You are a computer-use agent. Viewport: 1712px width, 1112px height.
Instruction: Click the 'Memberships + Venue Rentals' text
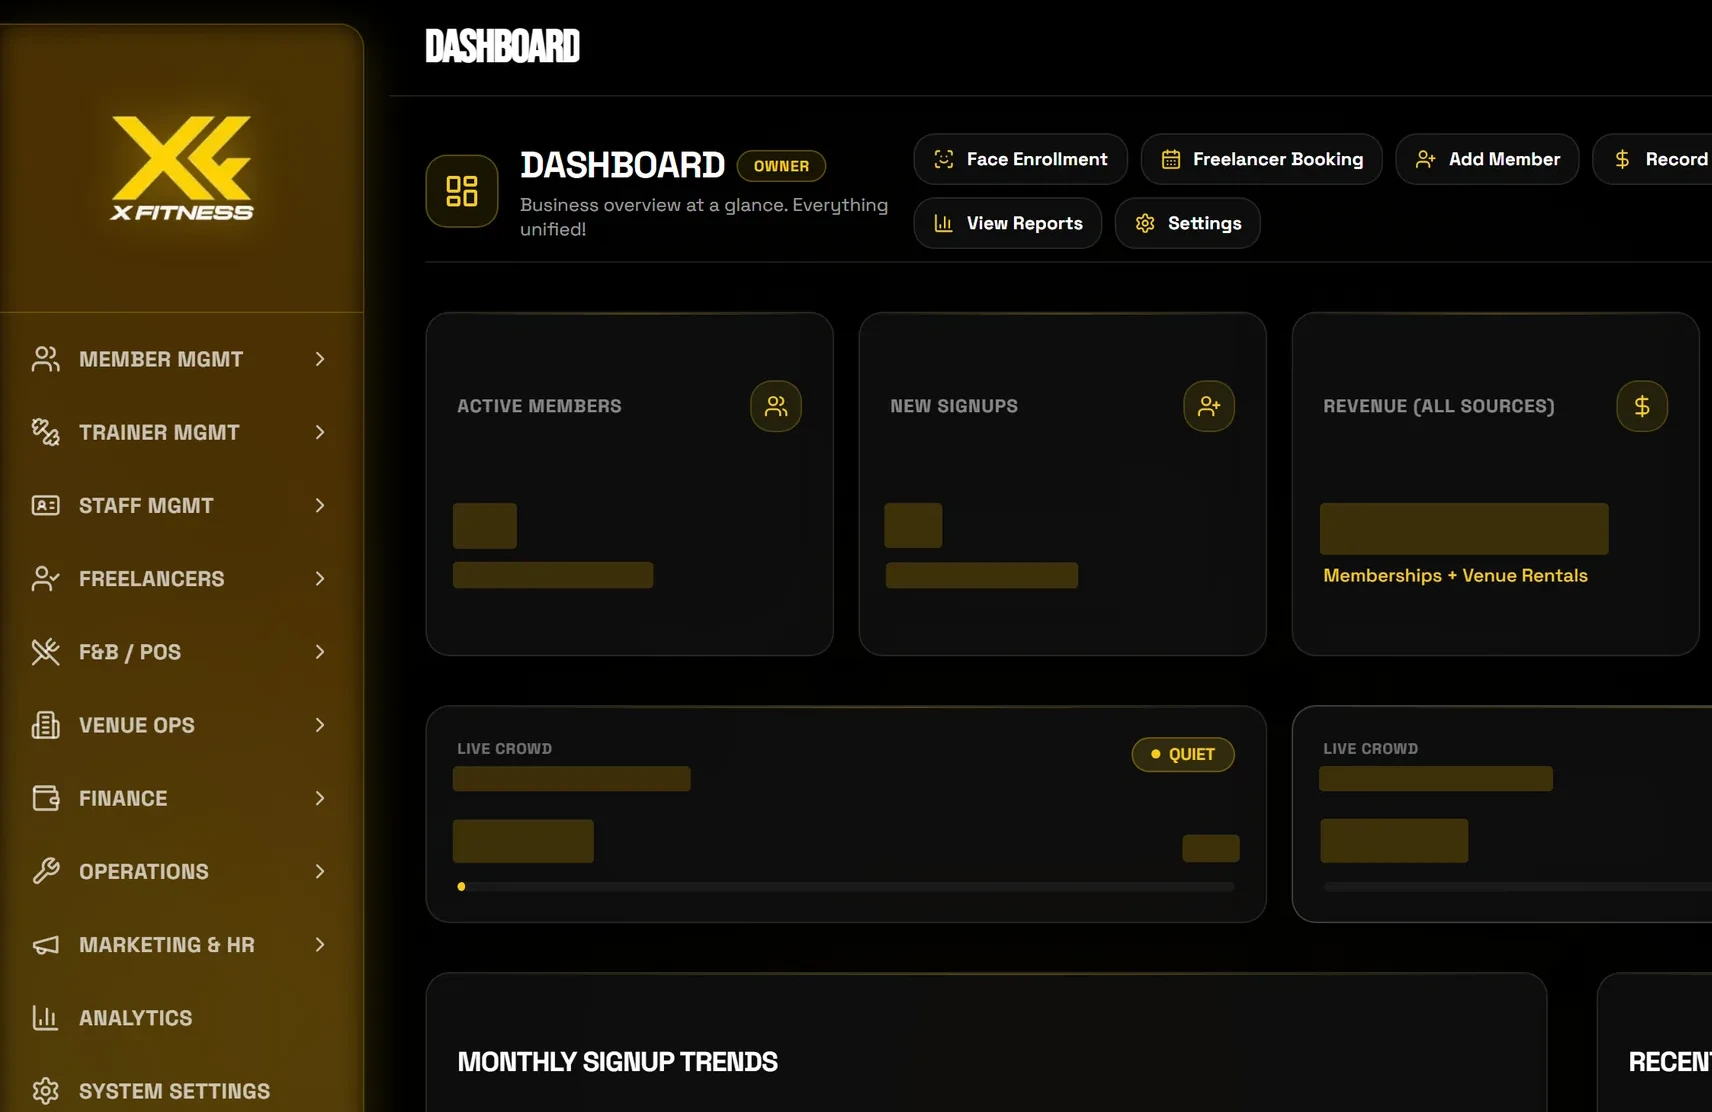point(1455,576)
